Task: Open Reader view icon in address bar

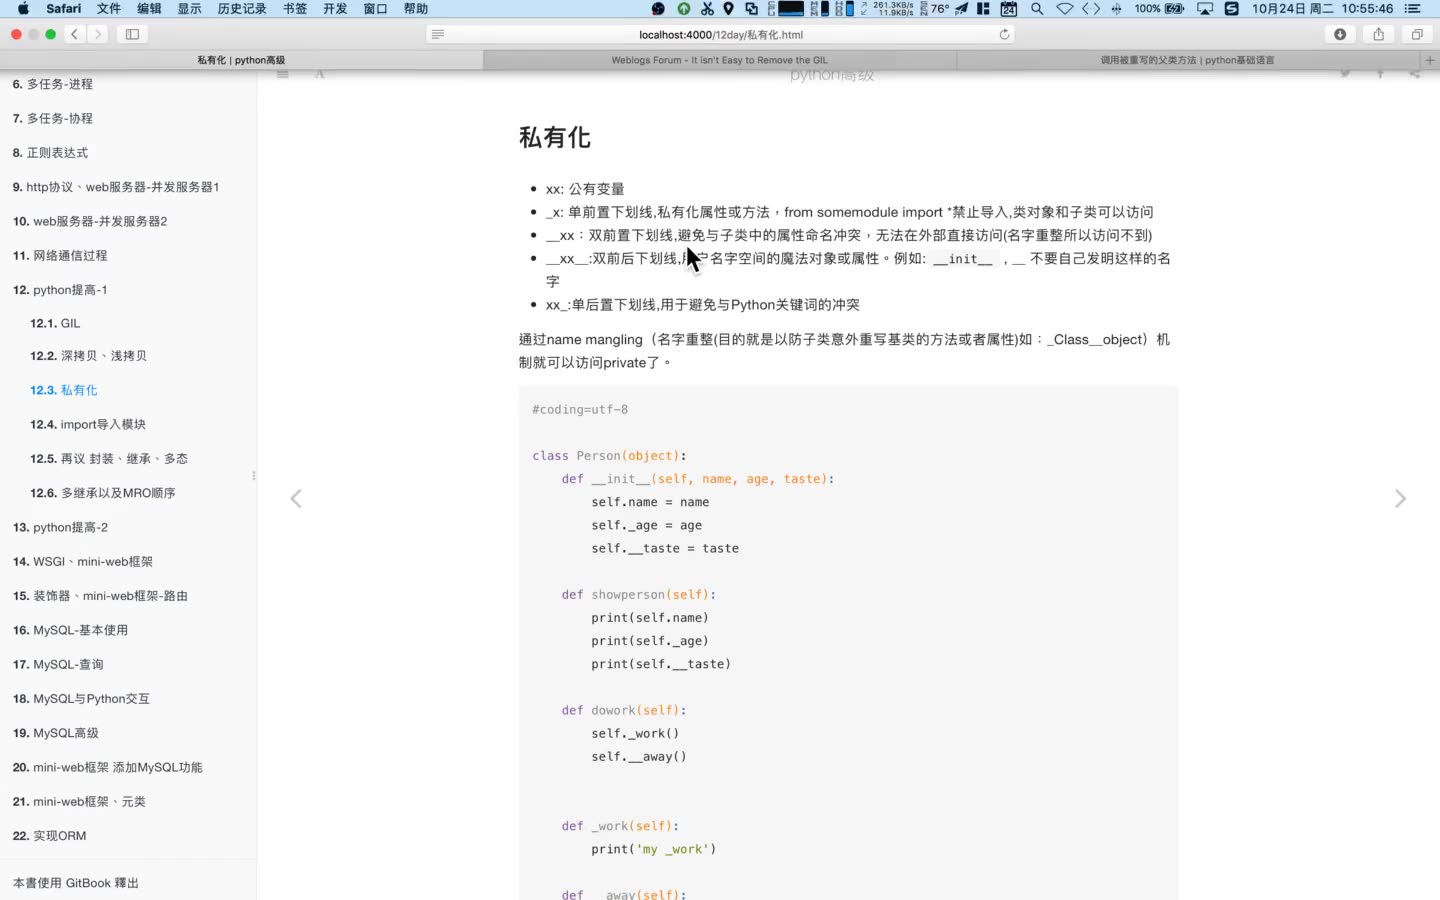Action: (437, 34)
